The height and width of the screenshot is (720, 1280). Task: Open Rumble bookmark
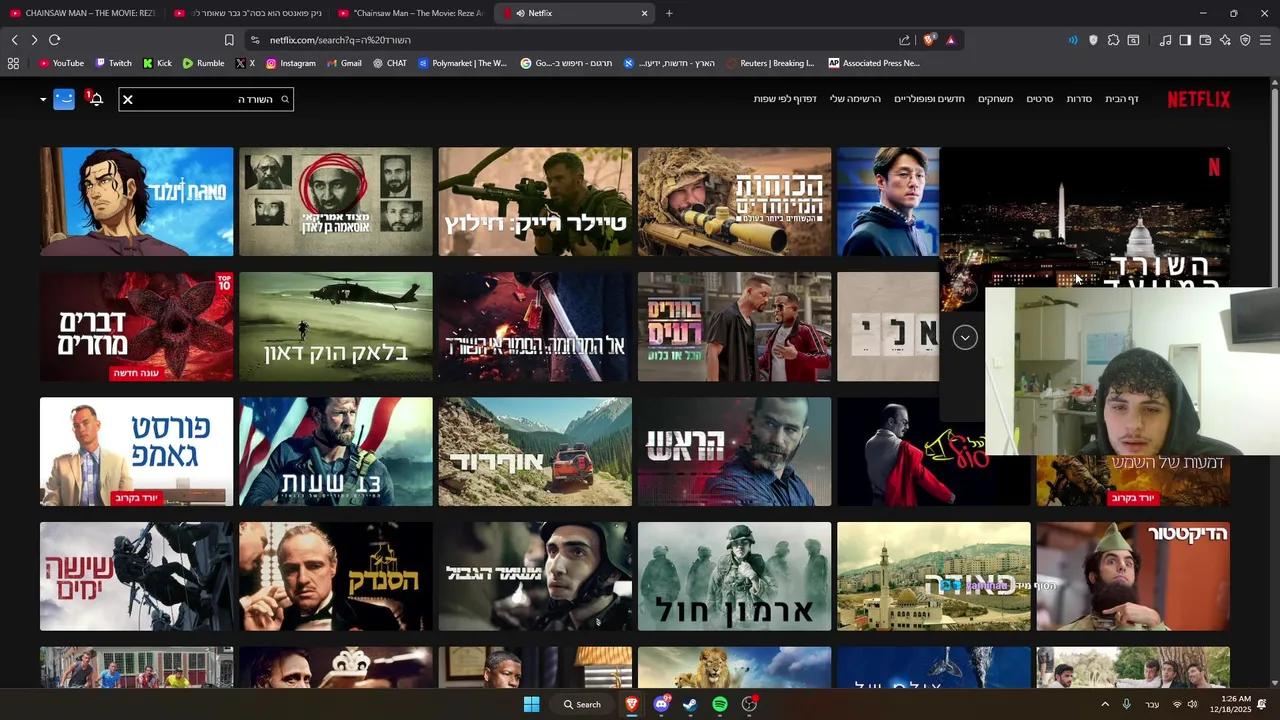pos(203,63)
